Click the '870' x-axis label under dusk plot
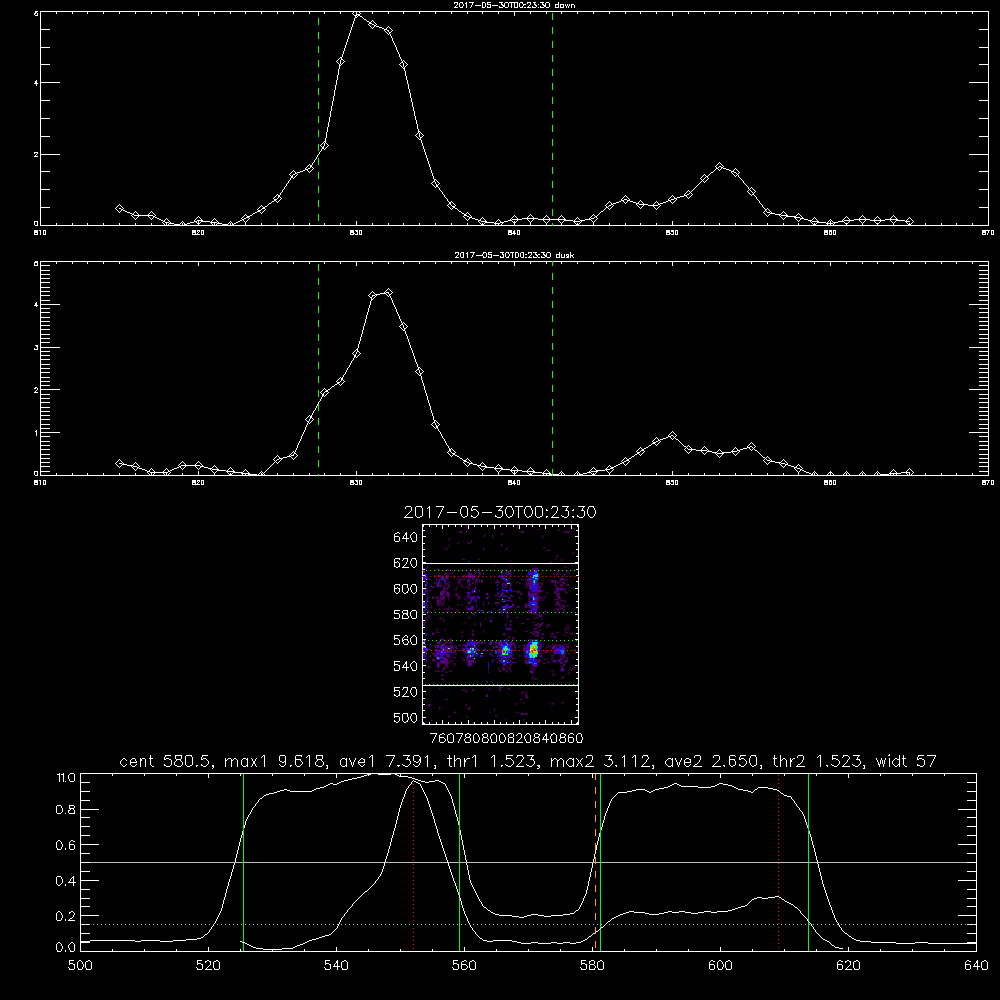The height and width of the screenshot is (1000, 1000). pyautogui.click(x=987, y=483)
